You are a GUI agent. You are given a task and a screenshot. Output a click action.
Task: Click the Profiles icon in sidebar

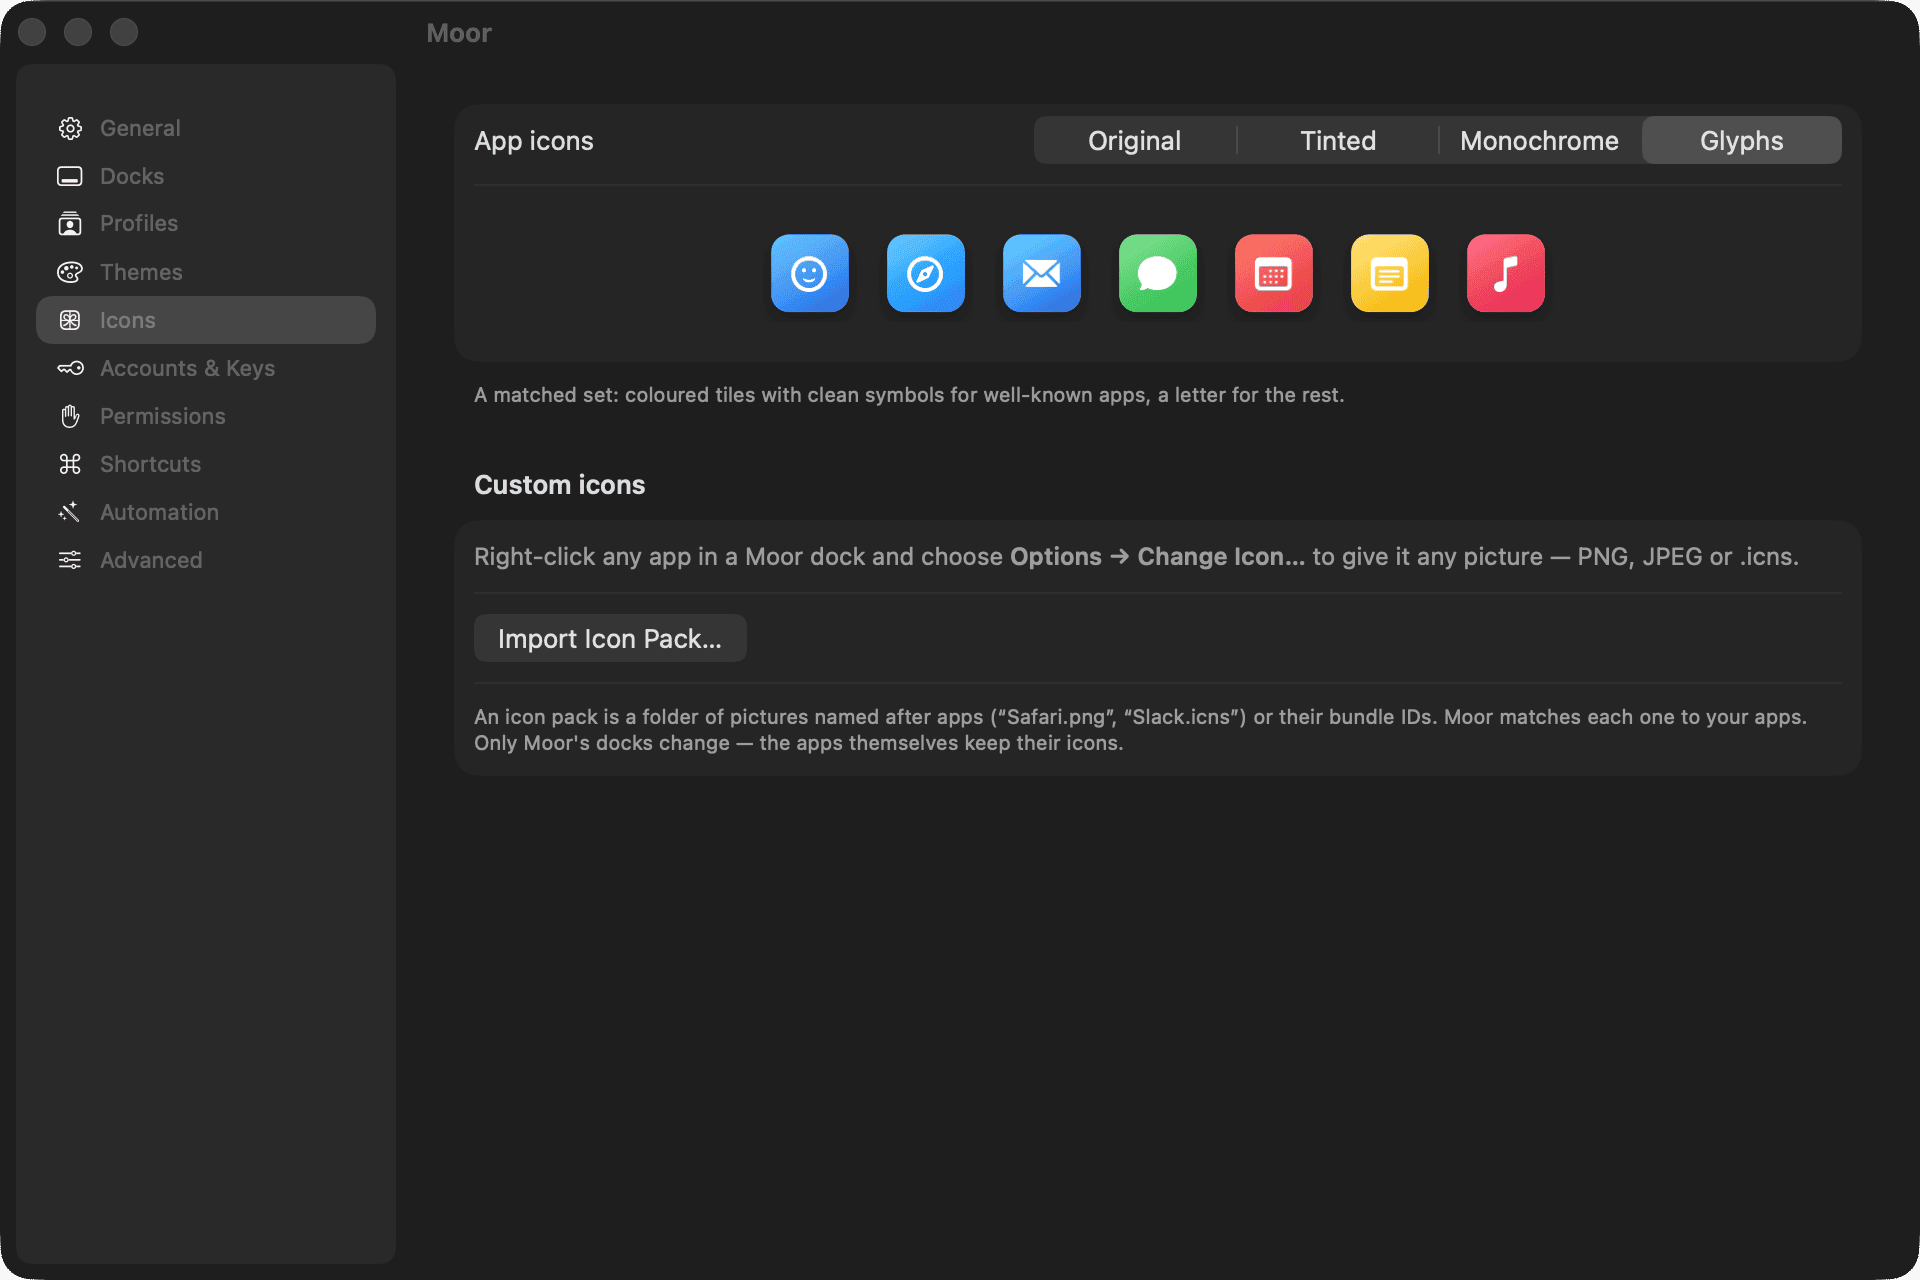tap(70, 223)
